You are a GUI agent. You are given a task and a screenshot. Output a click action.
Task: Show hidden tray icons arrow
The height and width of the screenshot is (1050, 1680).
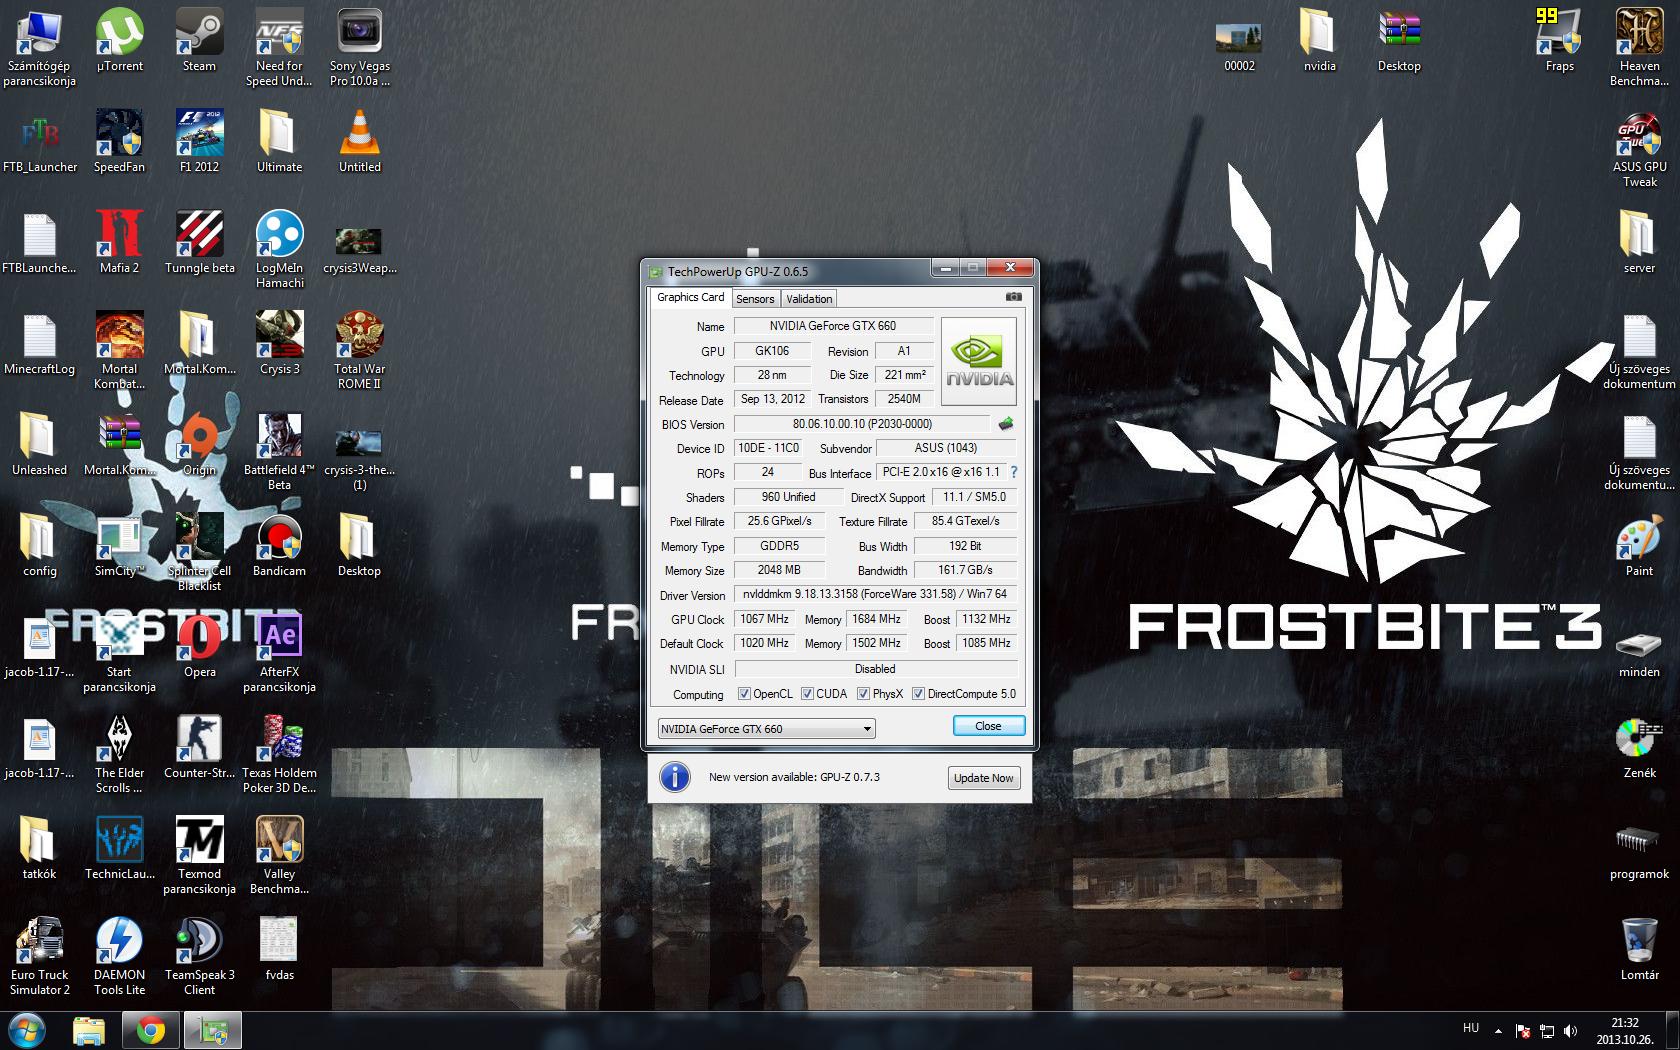click(x=1498, y=1030)
